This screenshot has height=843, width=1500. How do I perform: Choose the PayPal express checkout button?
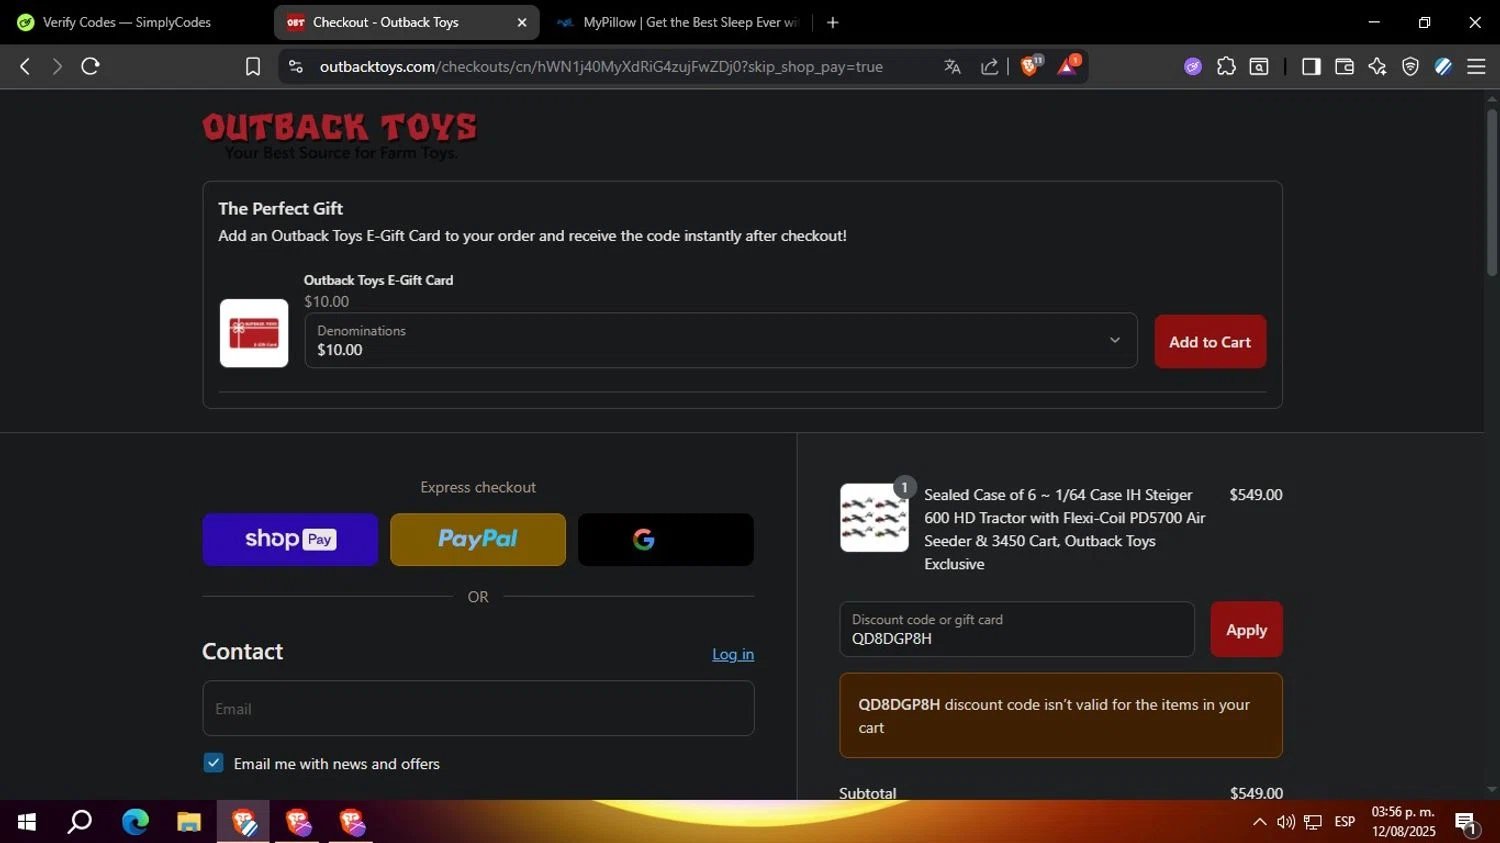pos(478,539)
